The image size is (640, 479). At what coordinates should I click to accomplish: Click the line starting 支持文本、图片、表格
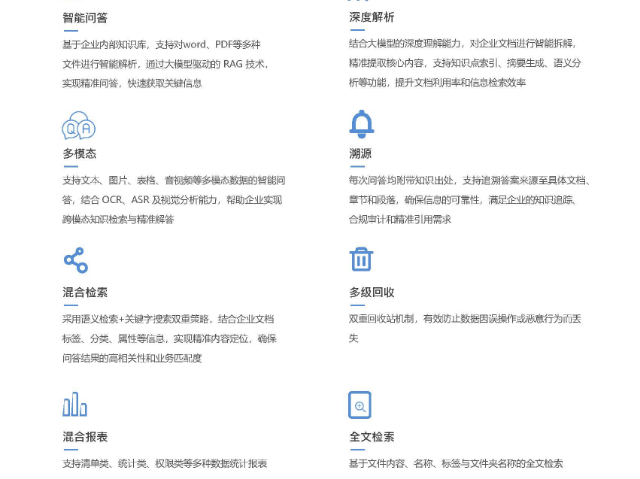(174, 180)
